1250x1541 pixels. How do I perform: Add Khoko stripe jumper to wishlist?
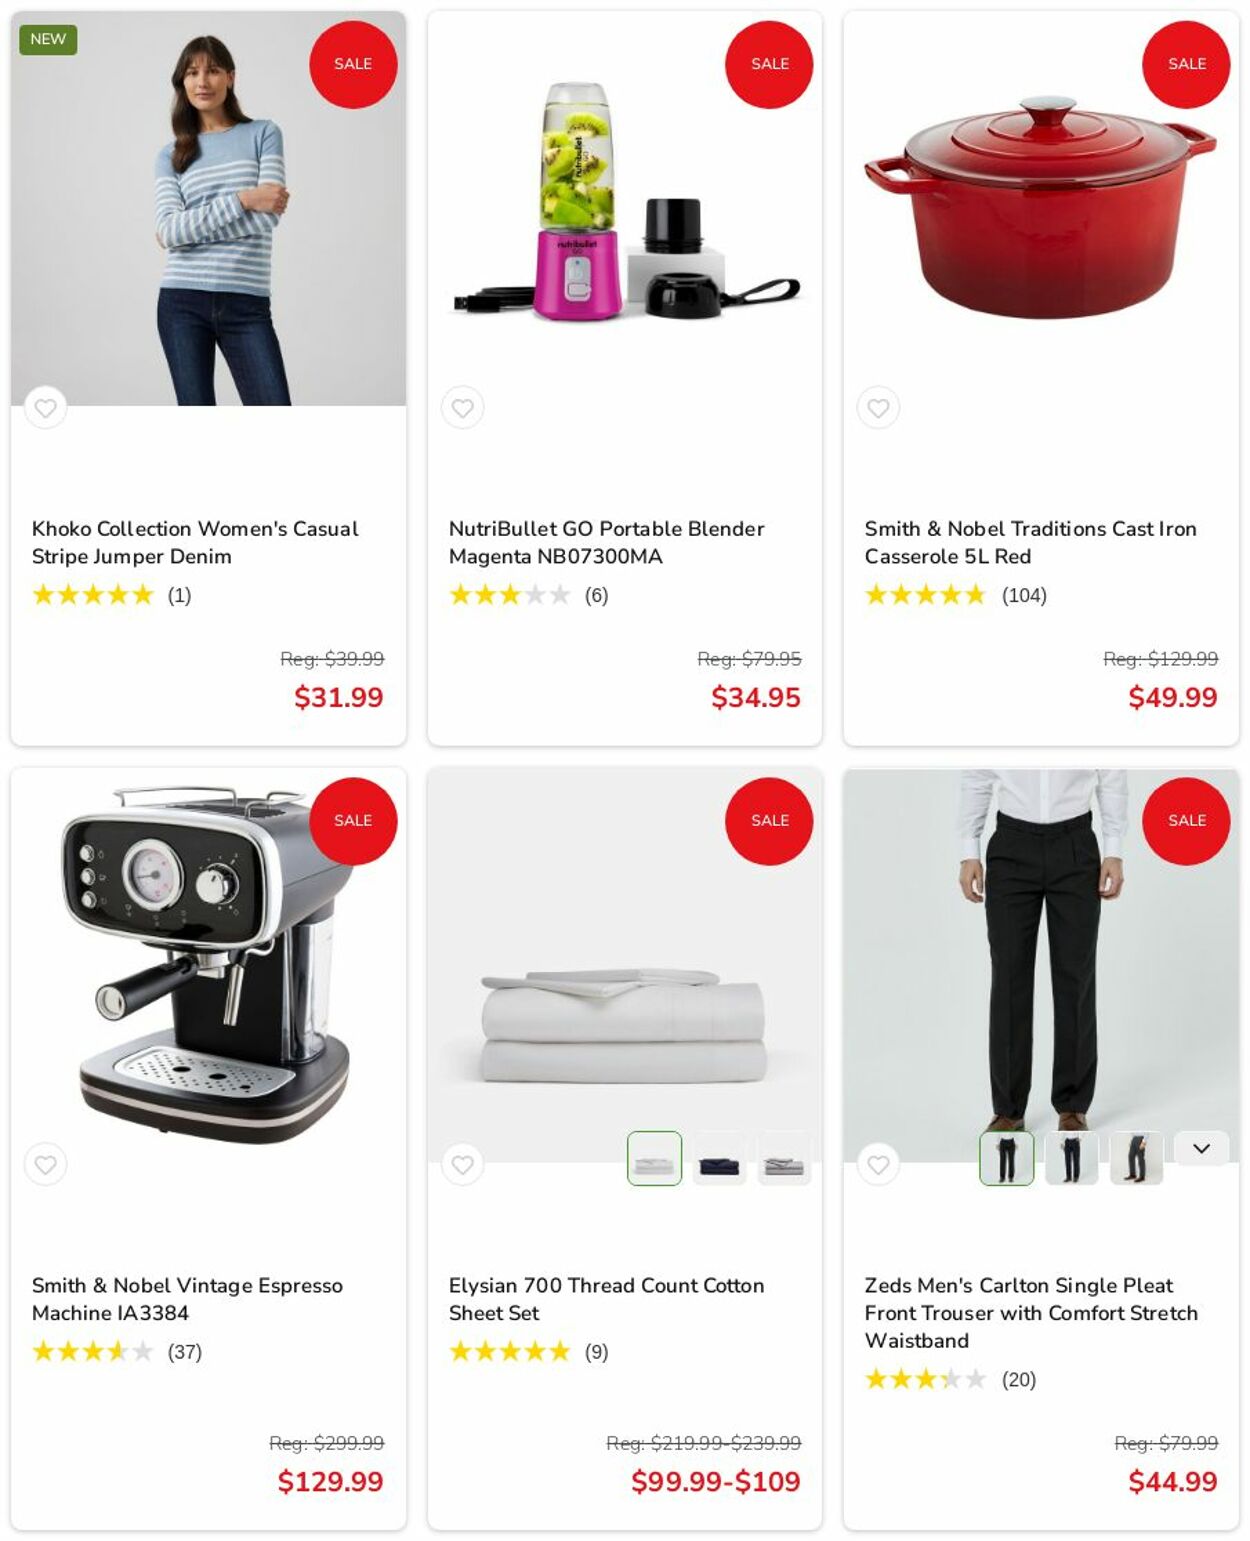pos(45,408)
